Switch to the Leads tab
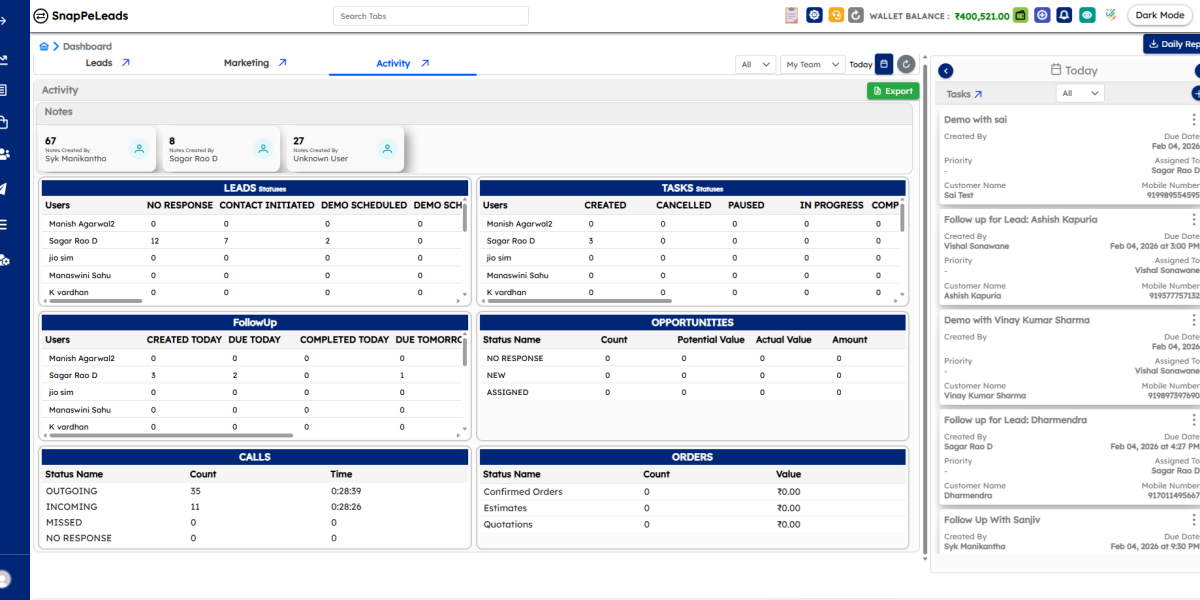The image size is (1200, 600). coord(107,63)
